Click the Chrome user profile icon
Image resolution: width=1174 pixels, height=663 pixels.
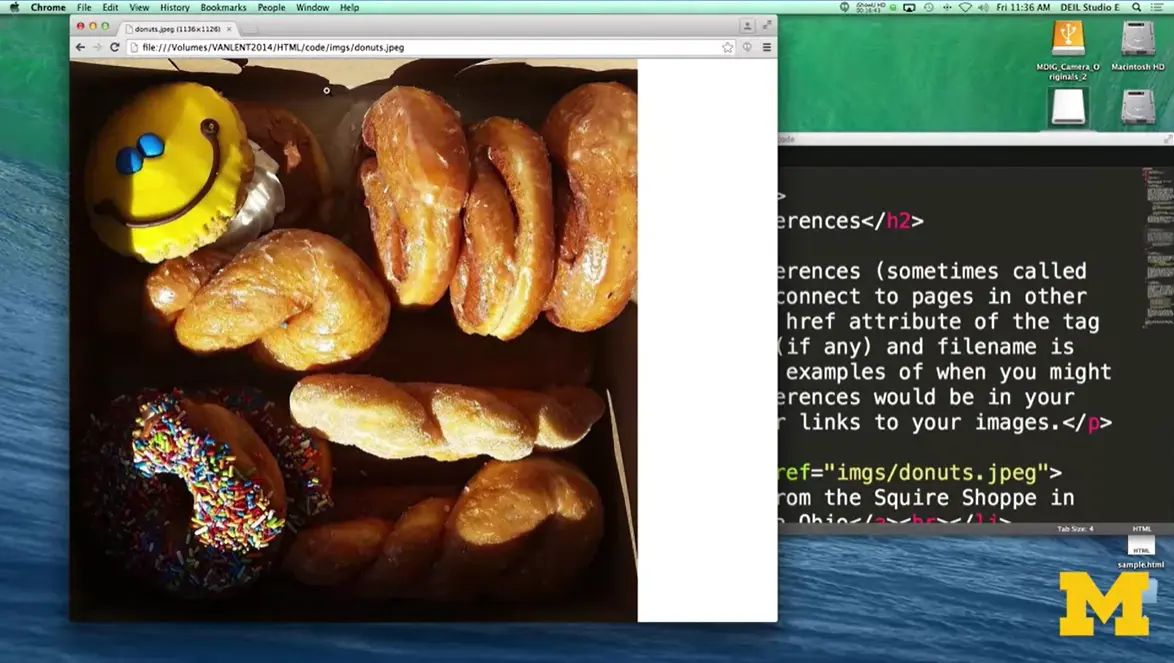pos(746,26)
